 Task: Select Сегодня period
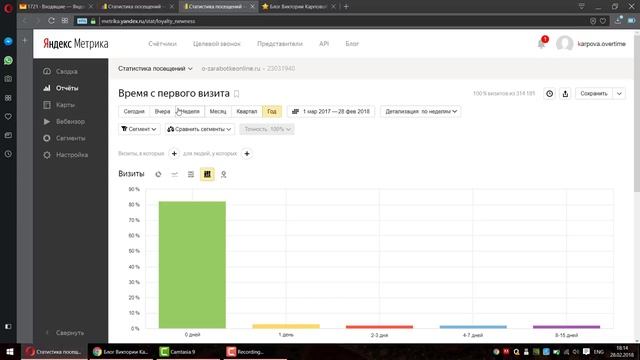pyautogui.click(x=134, y=111)
